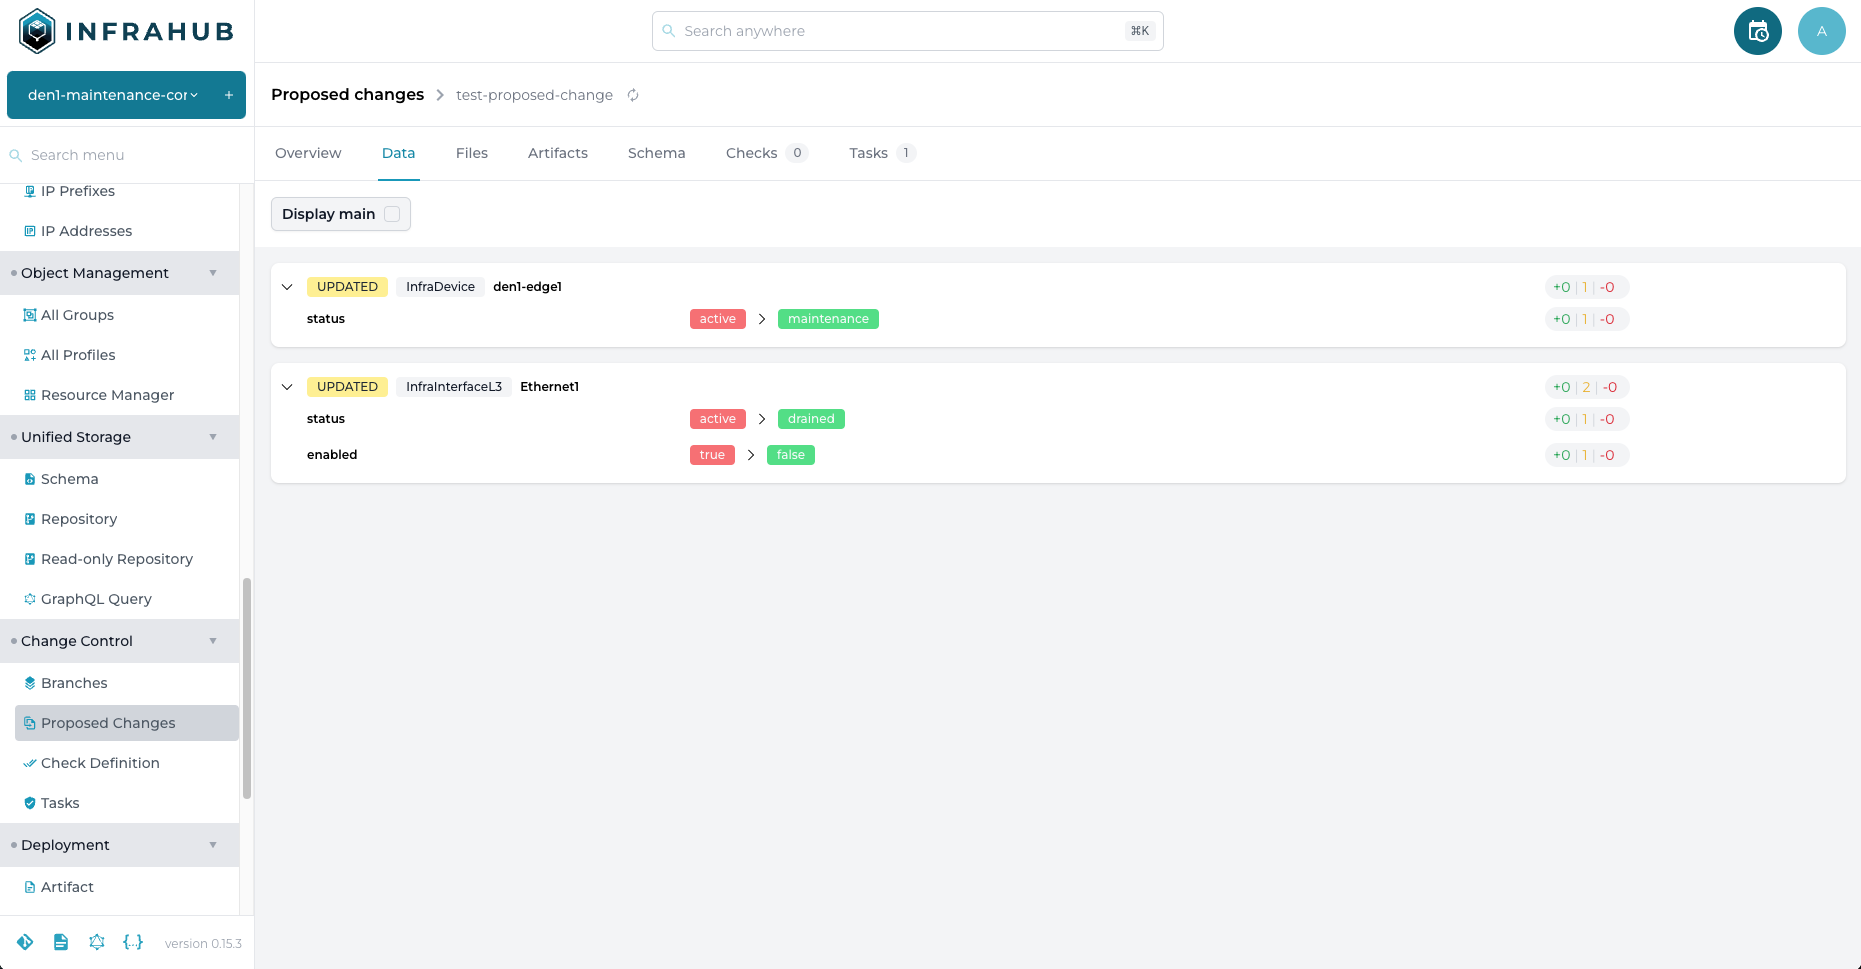Refresh test-proposed-change using the refresh icon
Screen dimensions: 1861x969
tap(633, 95)
